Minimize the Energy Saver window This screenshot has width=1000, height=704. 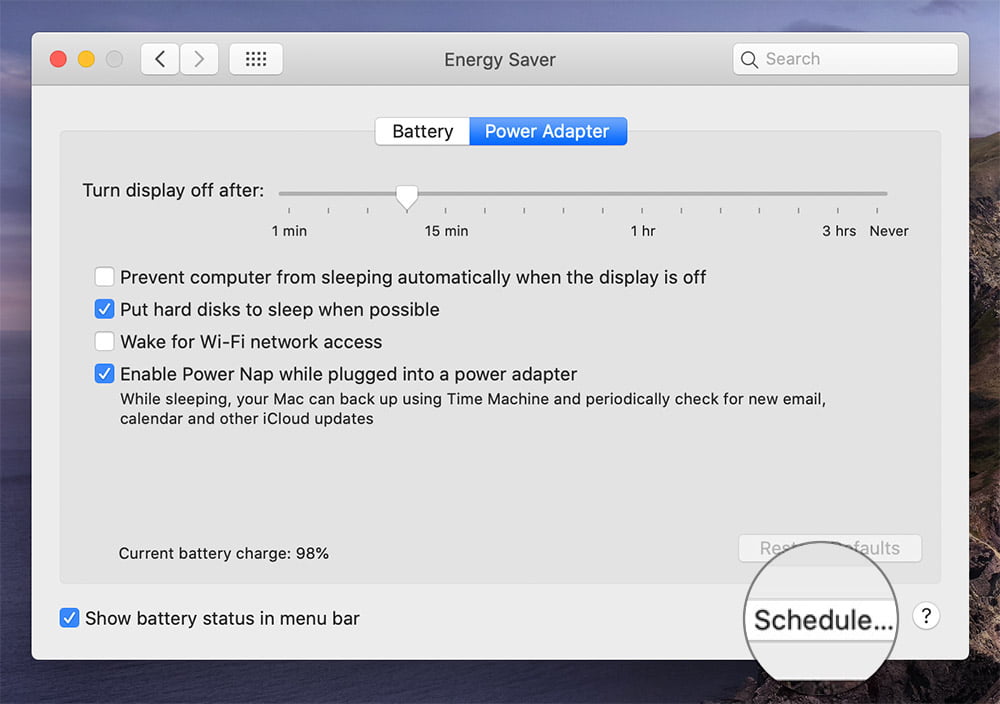click(86, 59)
